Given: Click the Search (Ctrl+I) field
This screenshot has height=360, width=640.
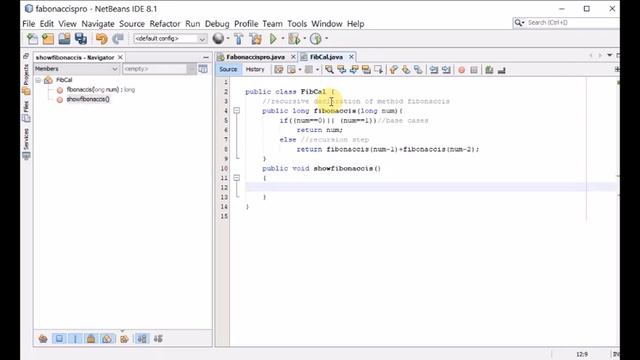Looking at the screenshot, I should coord(566,23).
